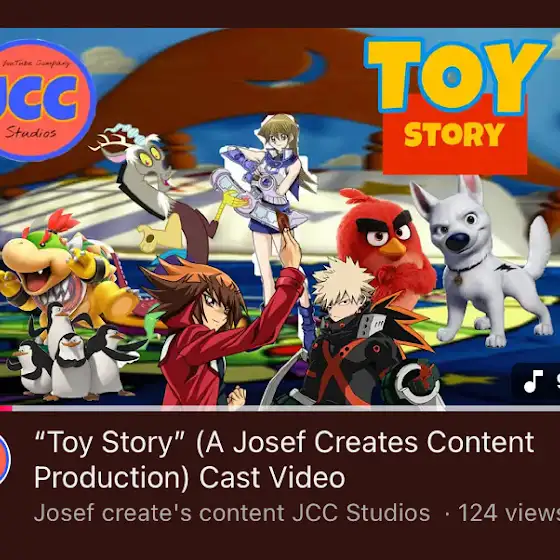Tap the music note badge on thumbnail
This screenshot has height=560, width=560.
[x=536, y=381]
